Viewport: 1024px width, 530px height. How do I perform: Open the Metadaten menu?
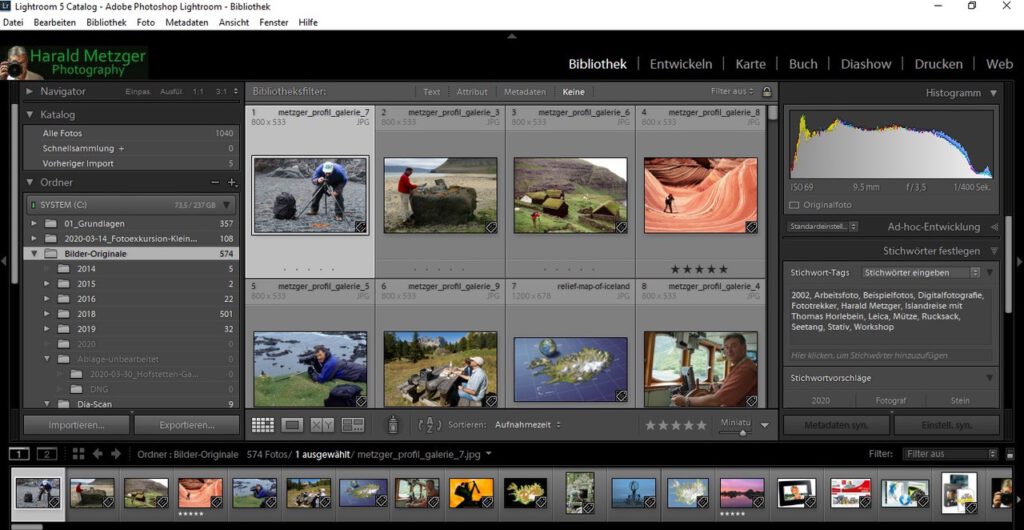point(186,22)
